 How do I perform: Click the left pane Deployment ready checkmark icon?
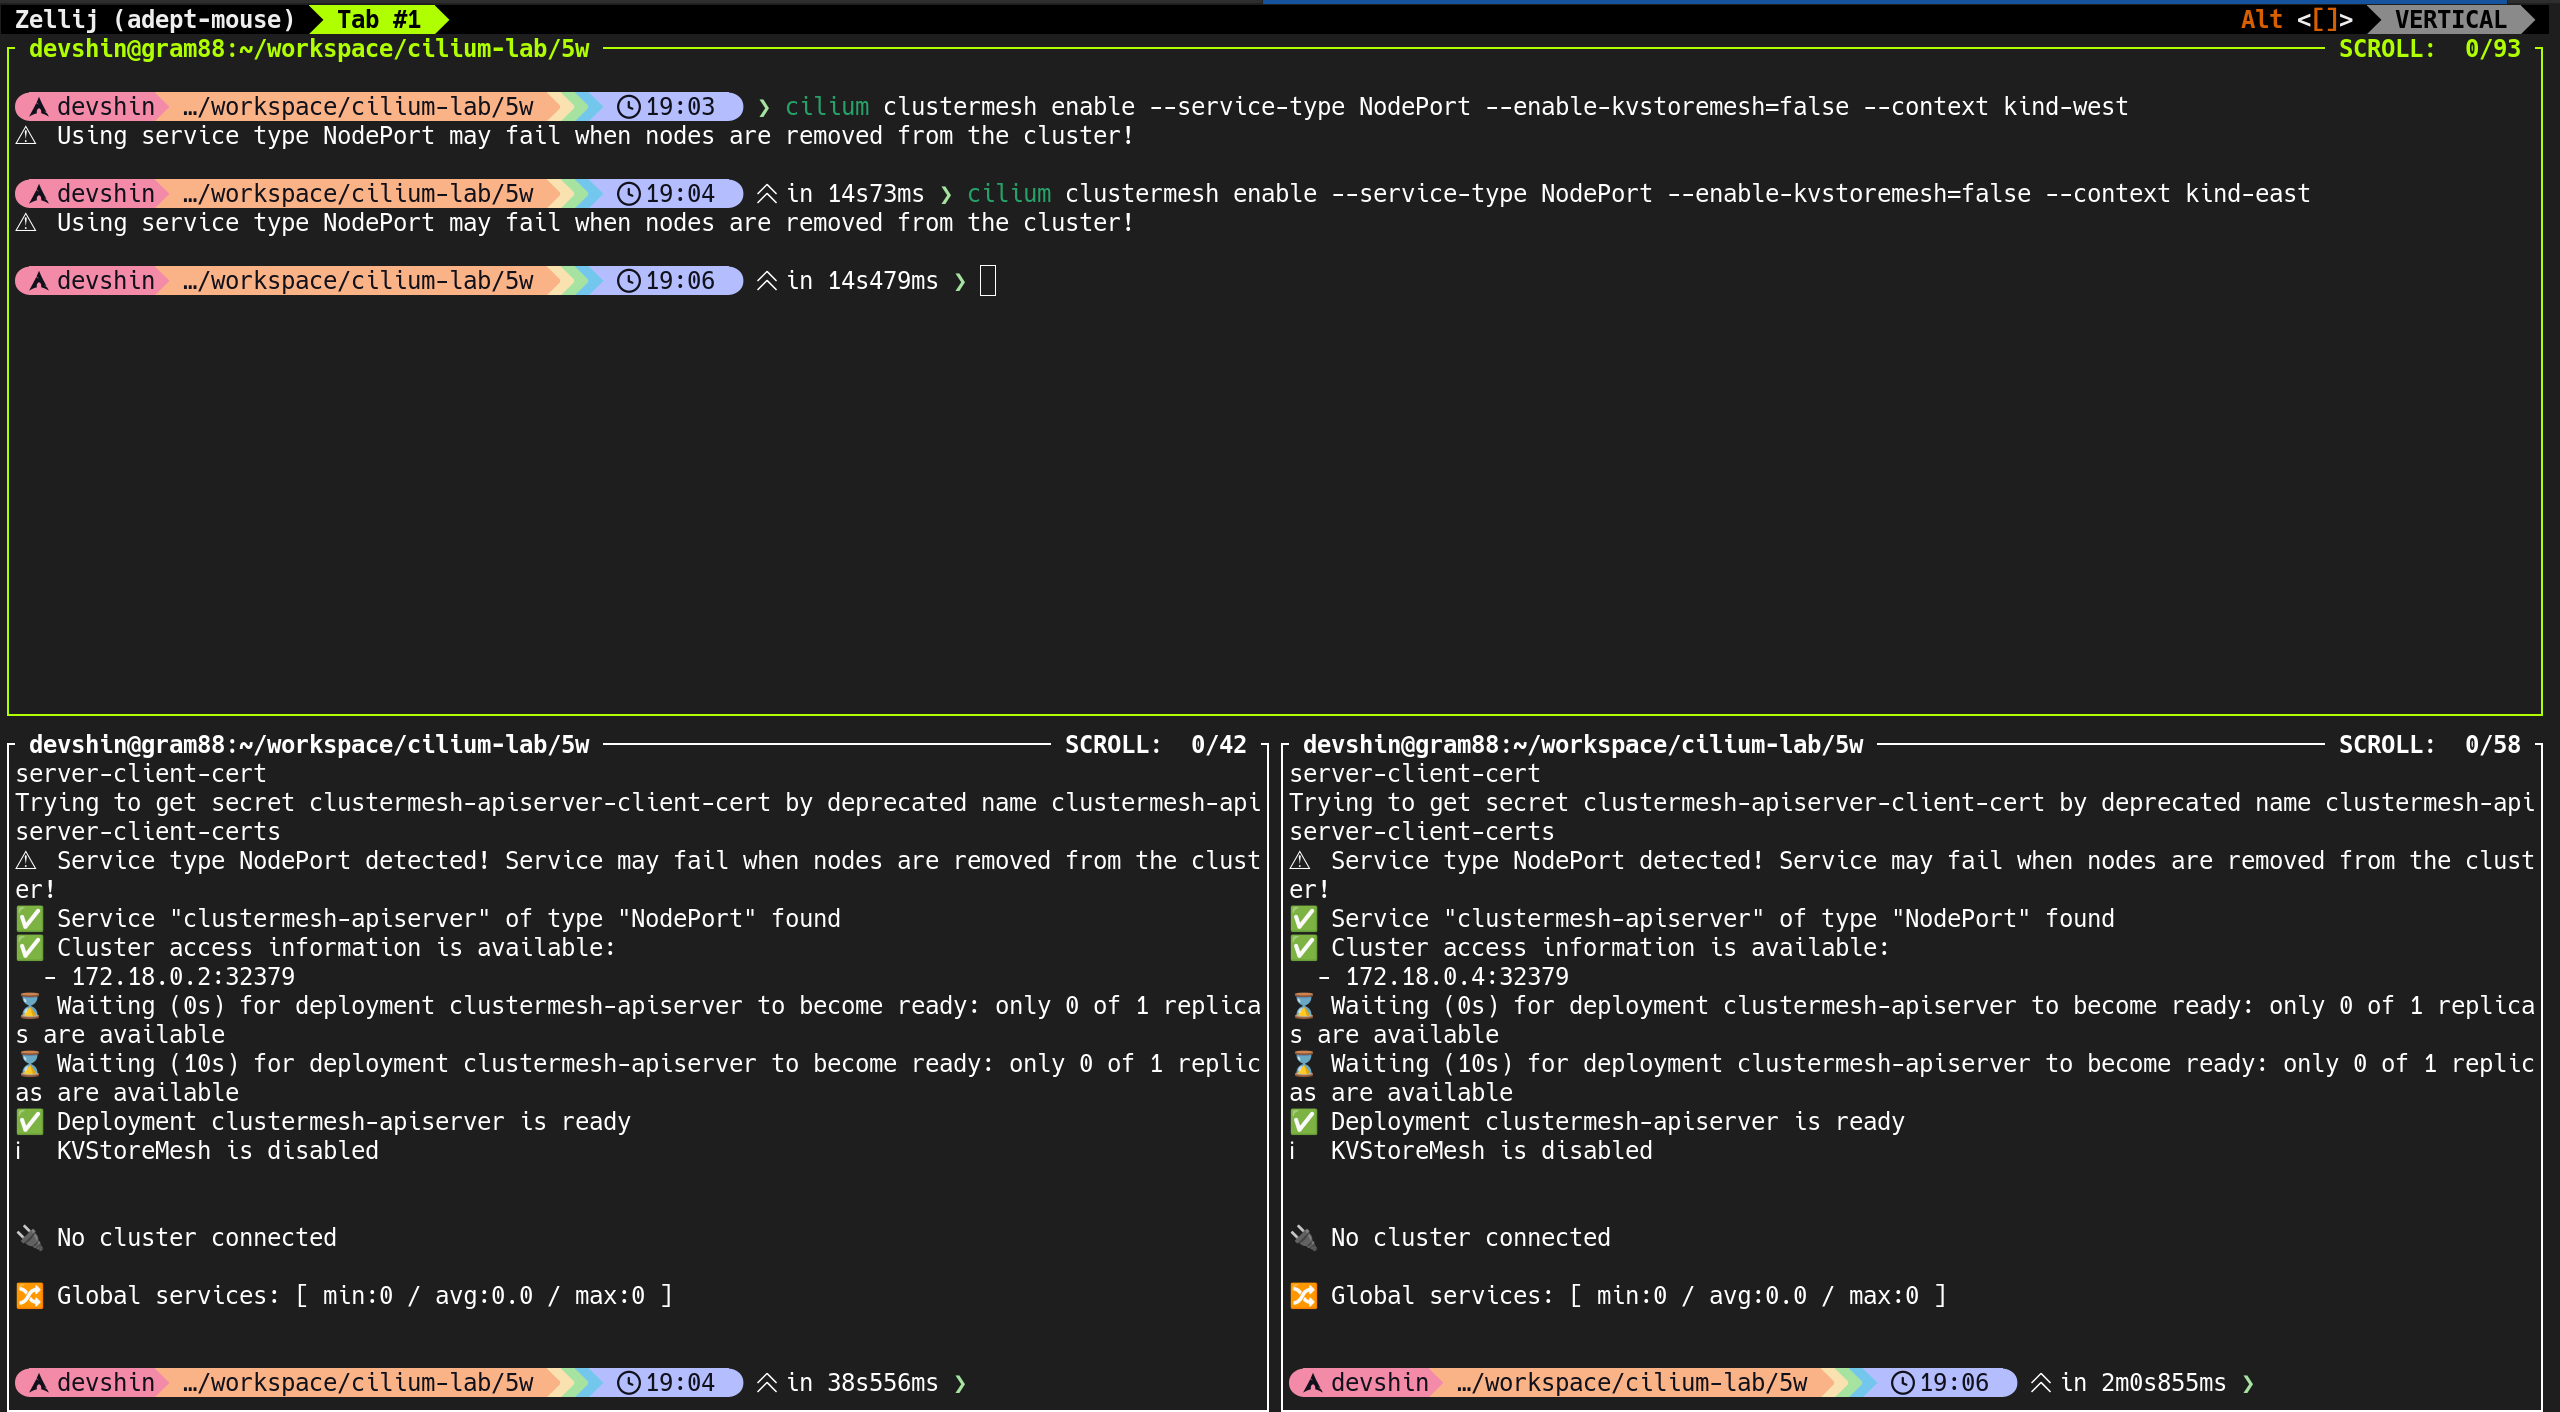click(30, 1122)
